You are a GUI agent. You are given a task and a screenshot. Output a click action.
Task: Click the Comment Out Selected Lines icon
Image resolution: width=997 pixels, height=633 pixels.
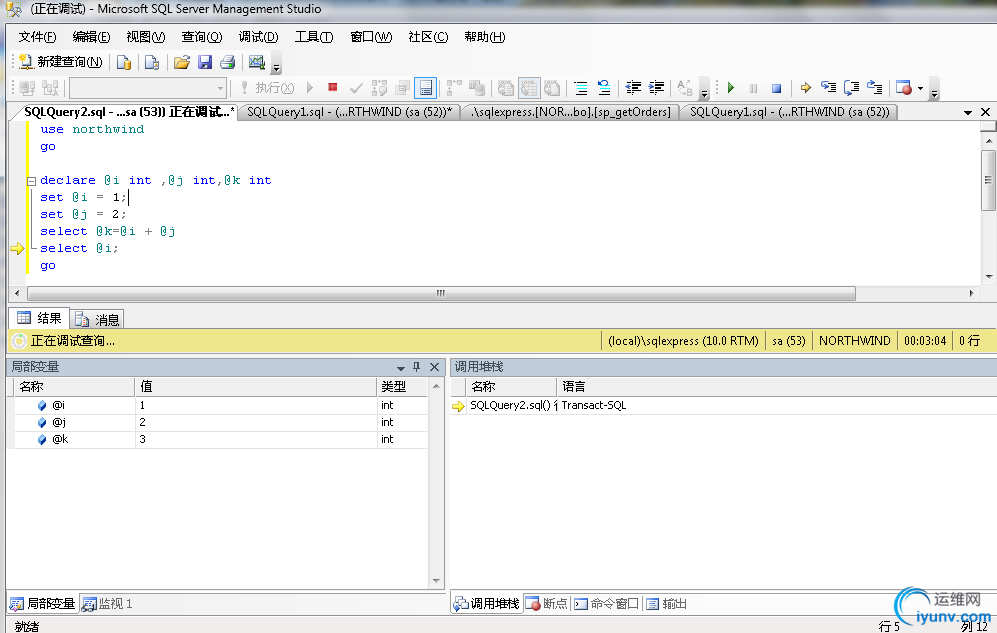point(581,88)
